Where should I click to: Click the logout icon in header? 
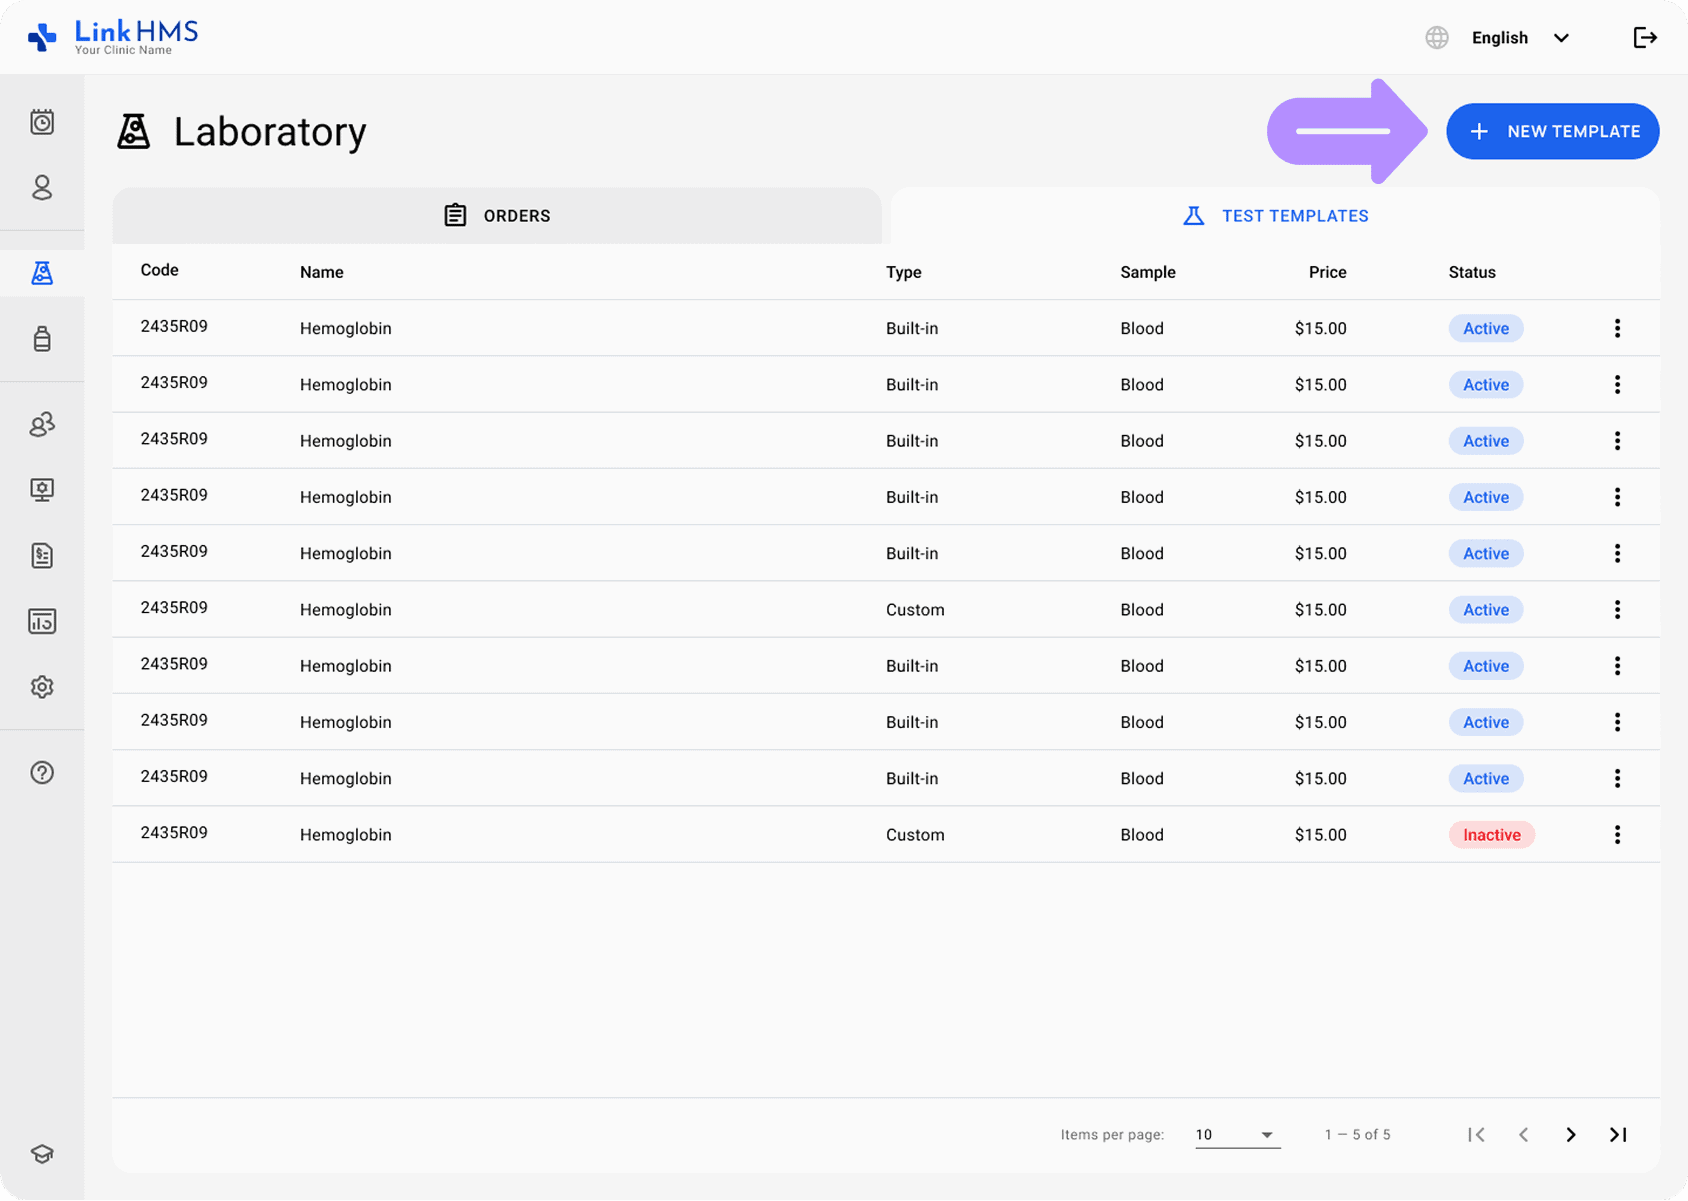tap(1645, 38)
